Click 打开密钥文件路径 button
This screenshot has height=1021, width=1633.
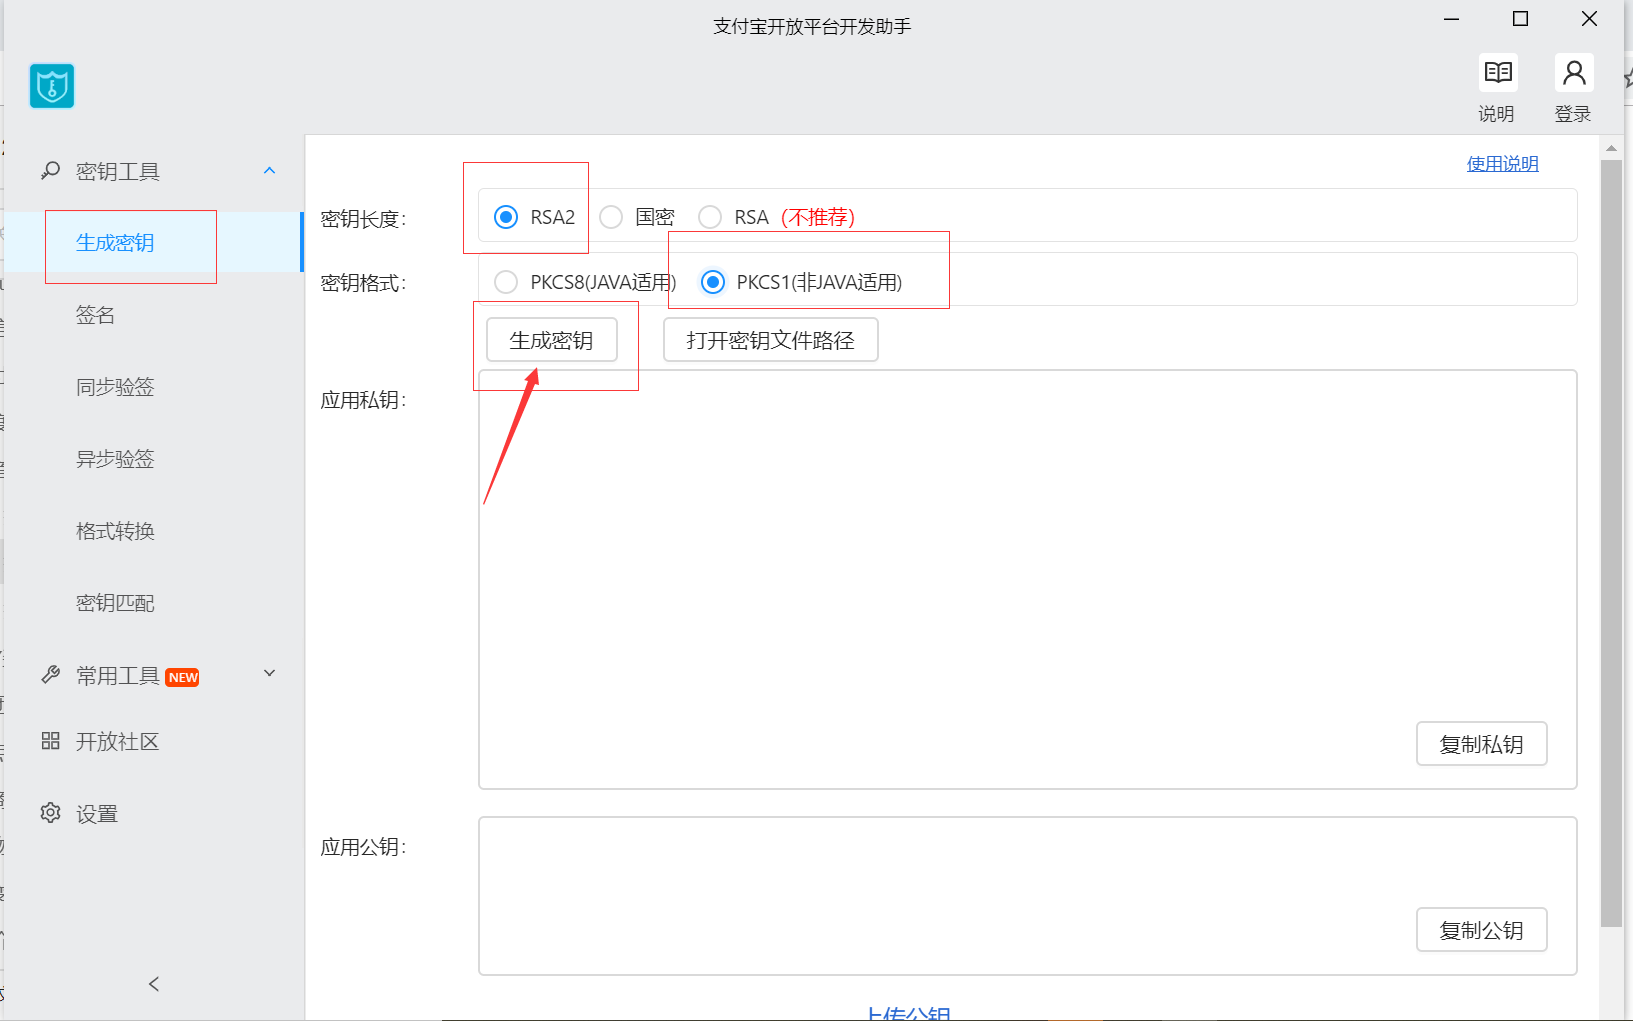pos(771,340)
